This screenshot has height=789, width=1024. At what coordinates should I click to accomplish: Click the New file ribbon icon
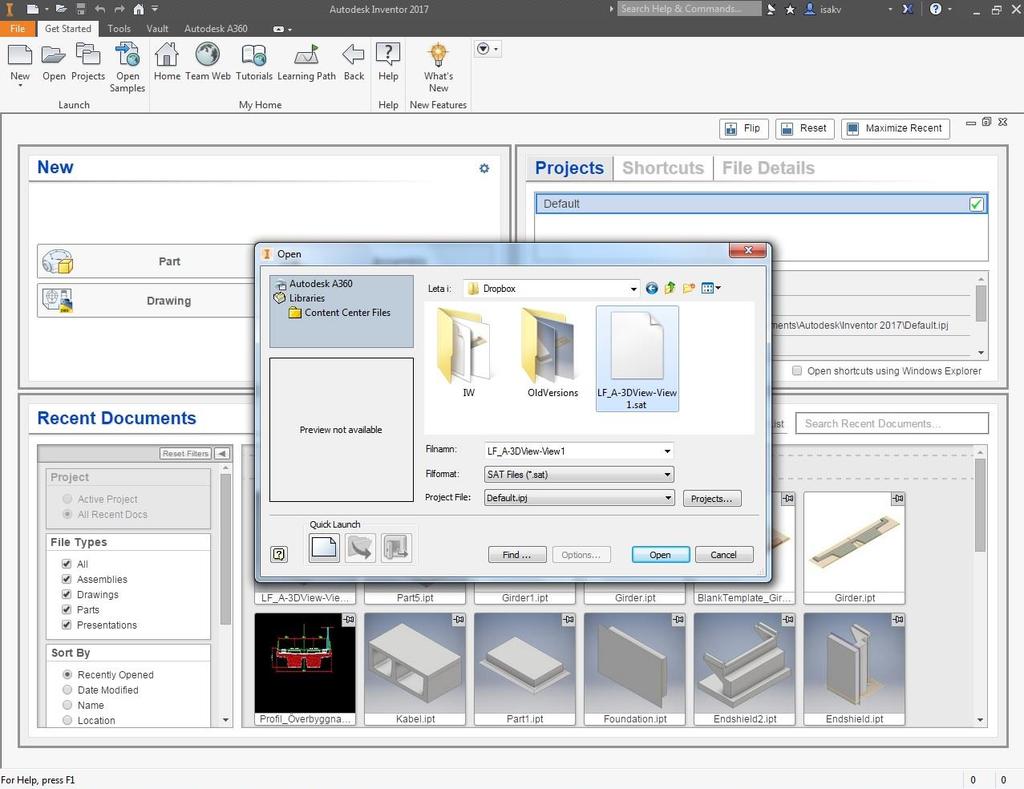(x=20, y=56)
